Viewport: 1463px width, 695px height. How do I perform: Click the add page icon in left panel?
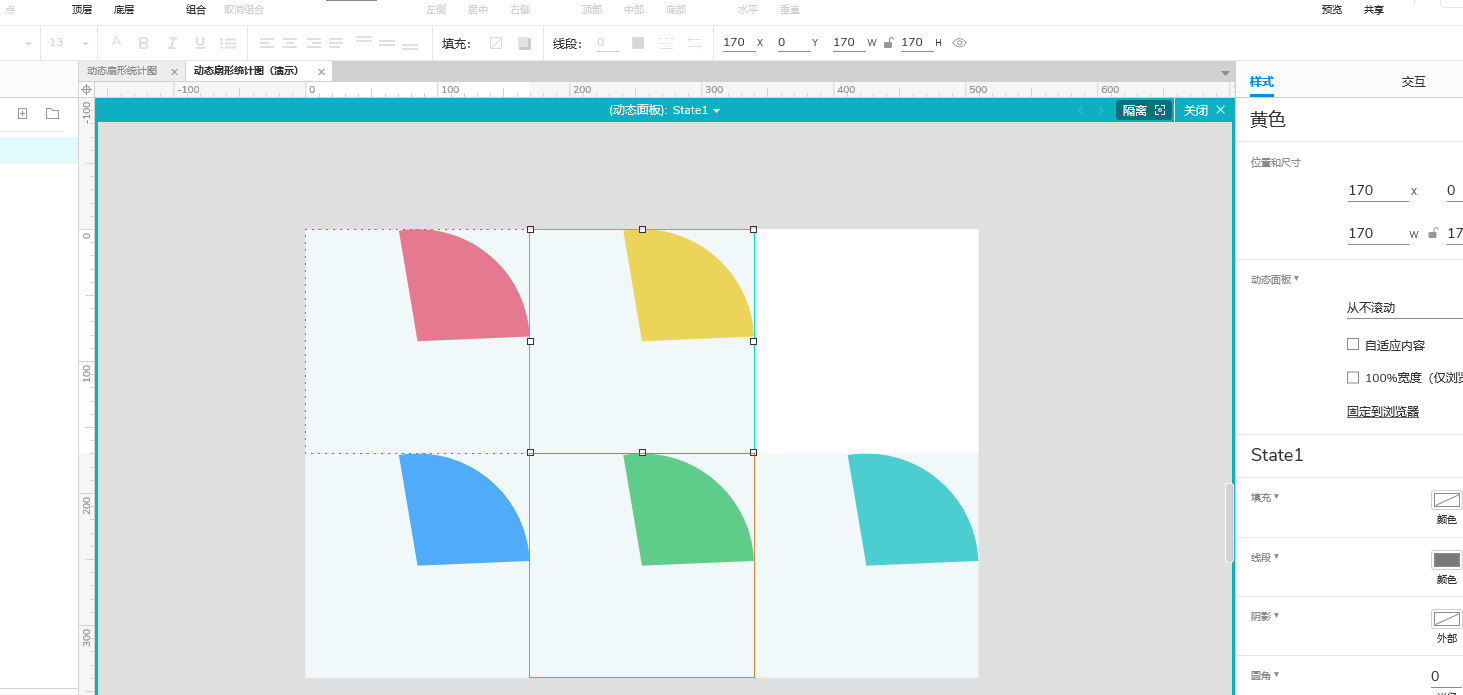[x=22, y=114]
